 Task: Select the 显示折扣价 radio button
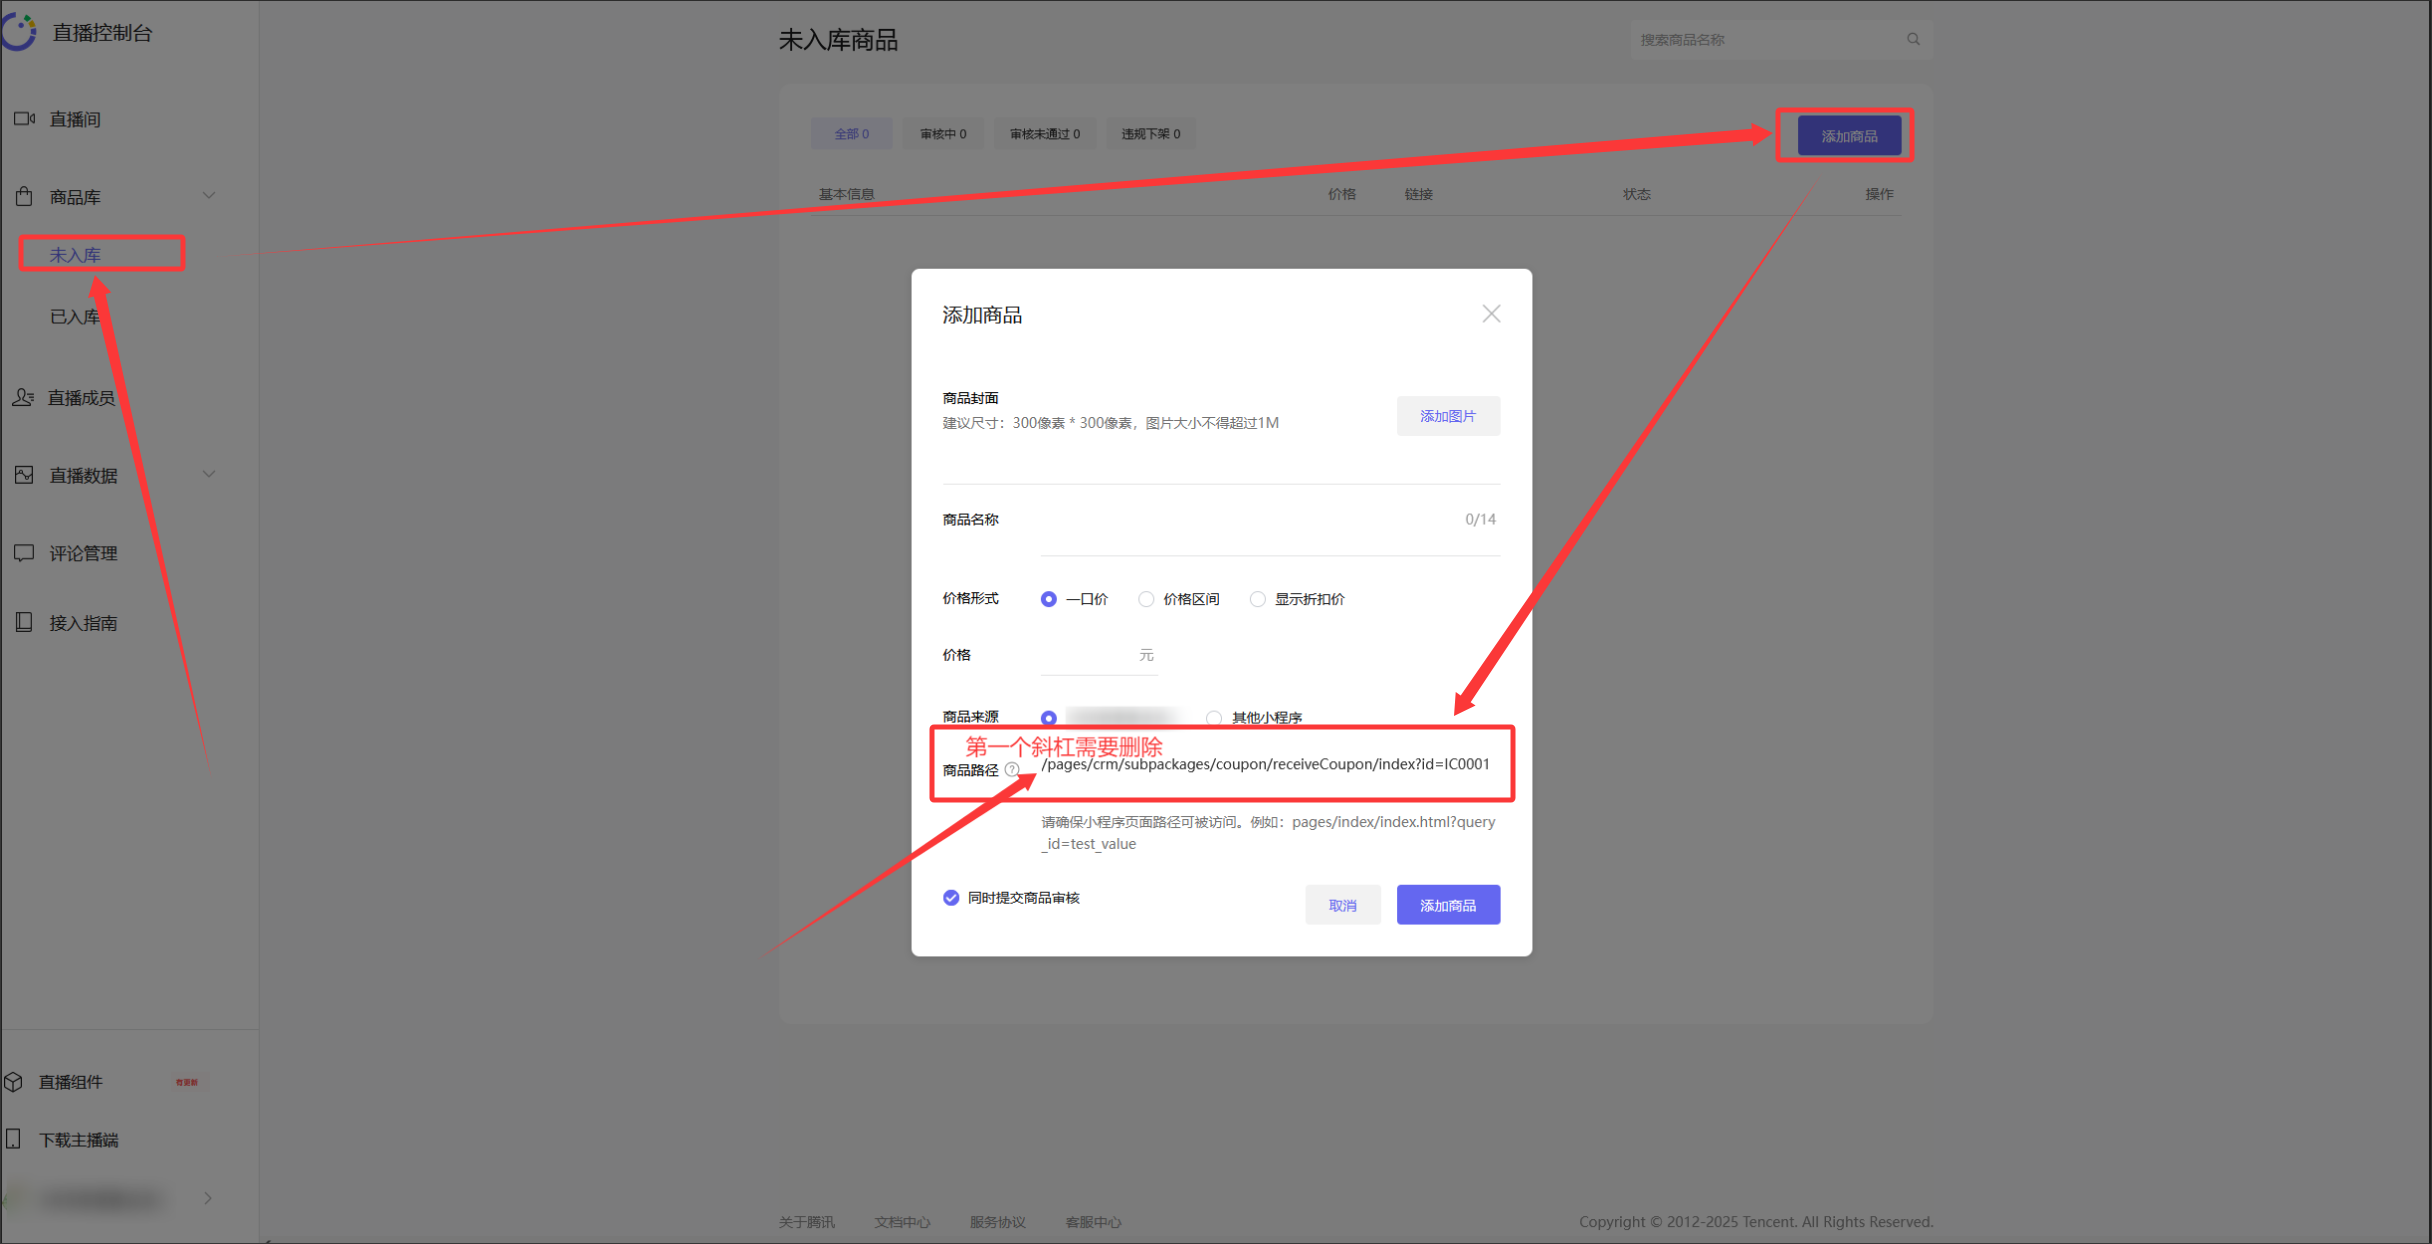[1257, 599]
